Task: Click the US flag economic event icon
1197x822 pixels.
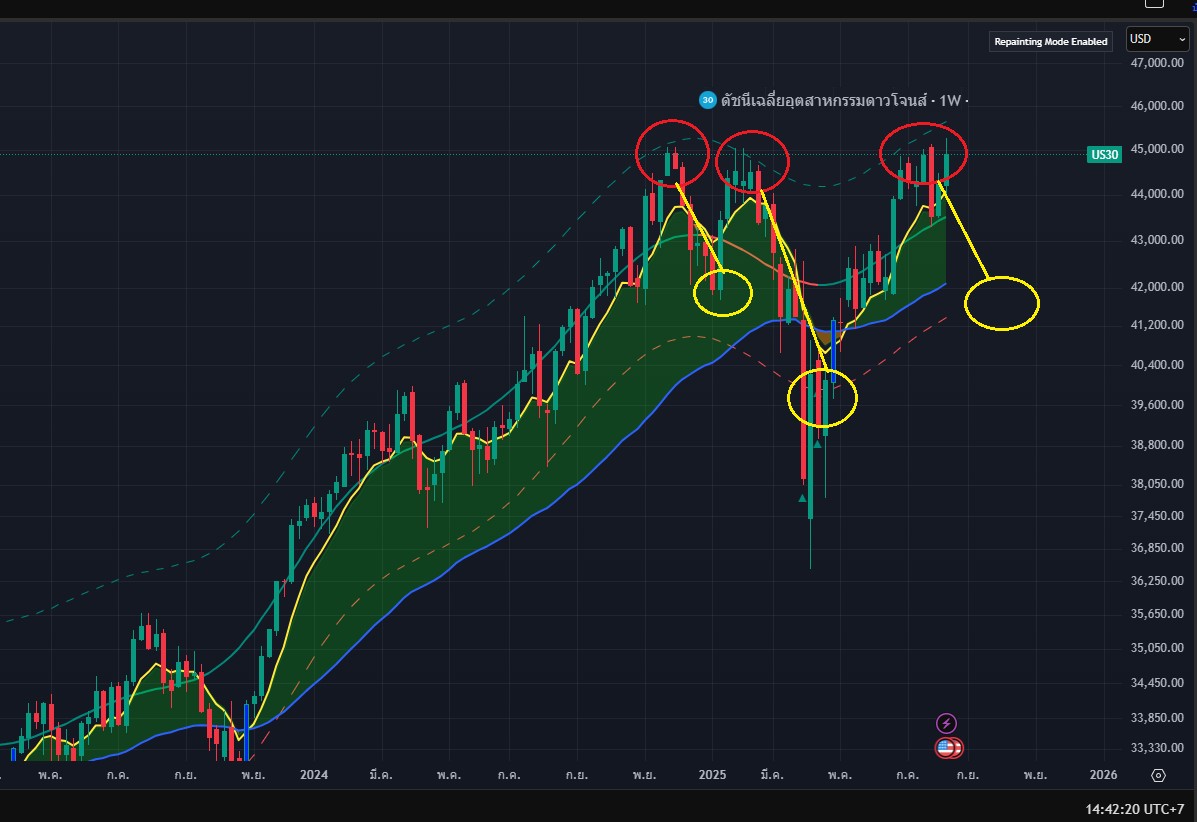Action: 947,748
